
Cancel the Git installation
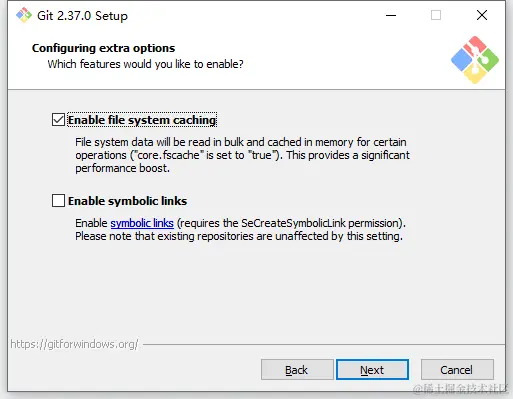457,370
